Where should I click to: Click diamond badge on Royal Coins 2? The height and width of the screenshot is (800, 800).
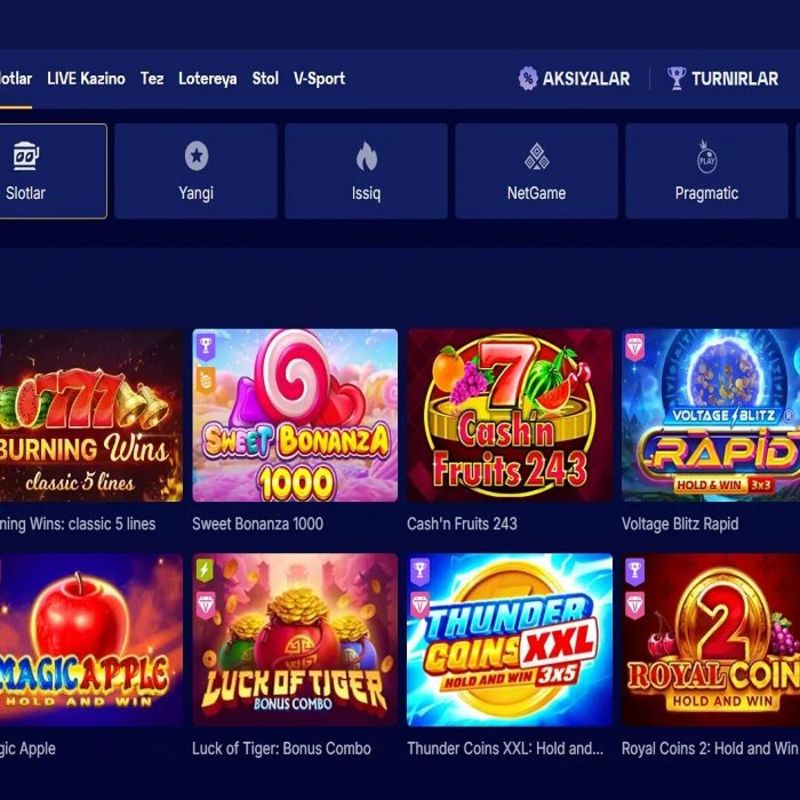coord(635,606)
